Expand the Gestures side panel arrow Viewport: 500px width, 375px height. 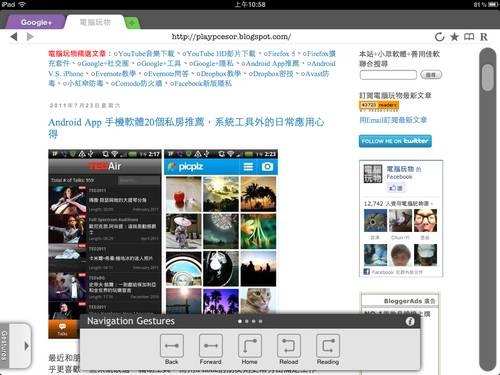(27, 346)
